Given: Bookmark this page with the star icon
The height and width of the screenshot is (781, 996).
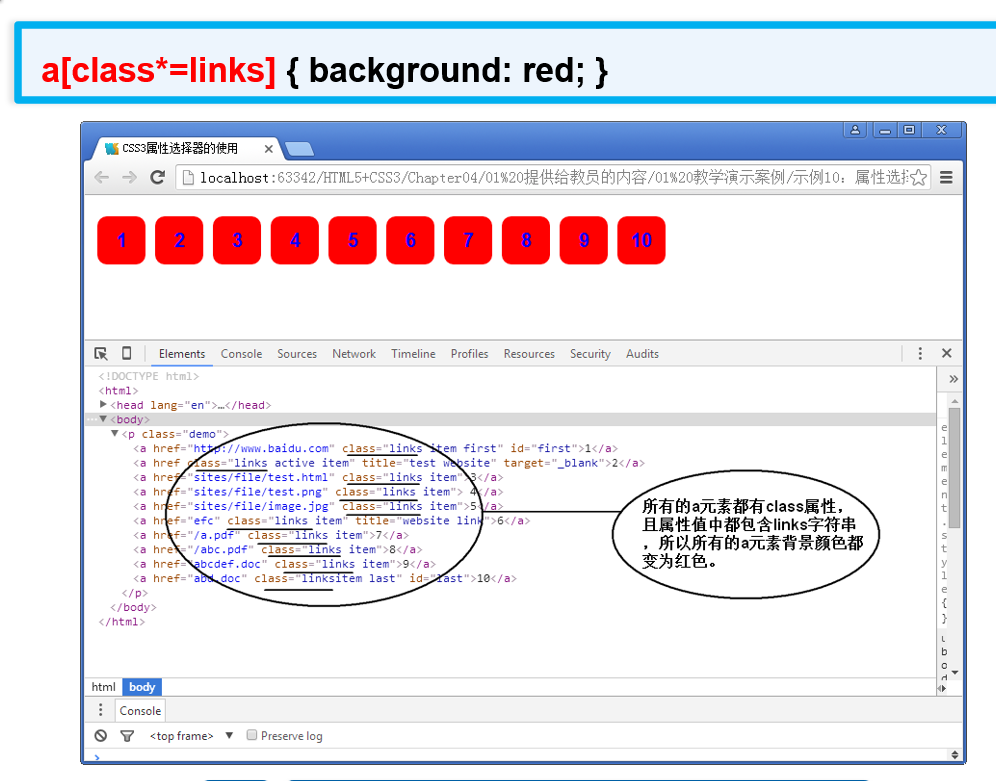Looking at the screenshot, I should tap(919, 178).
